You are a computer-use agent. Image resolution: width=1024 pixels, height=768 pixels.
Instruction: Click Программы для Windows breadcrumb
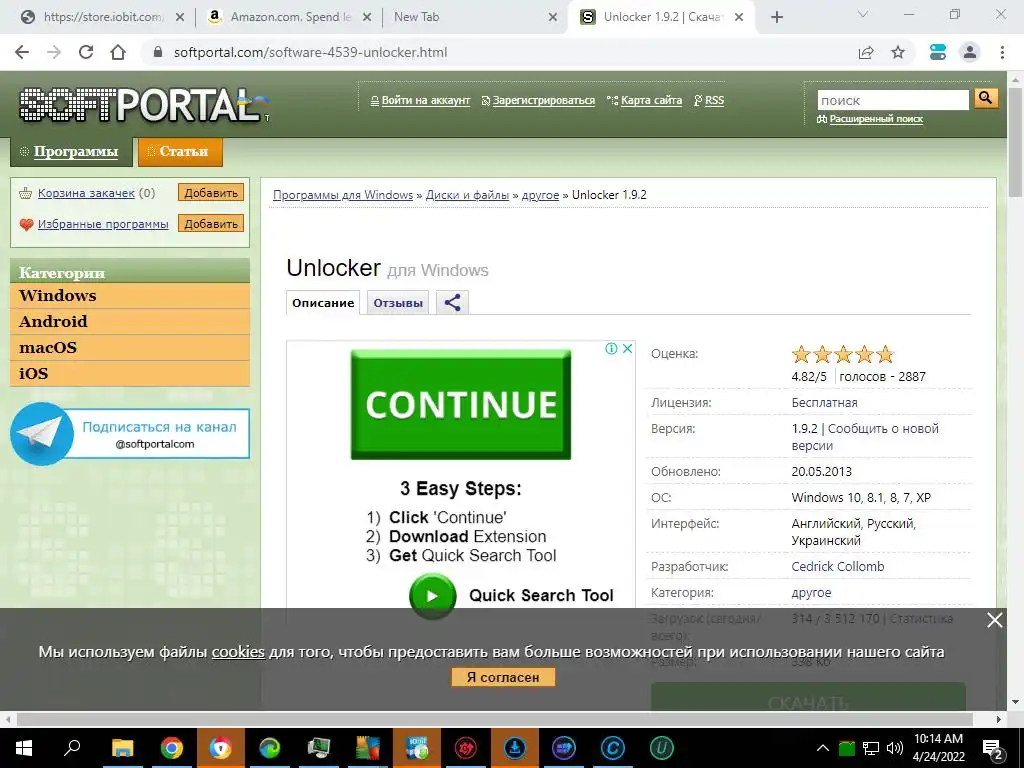pos(343,195)
